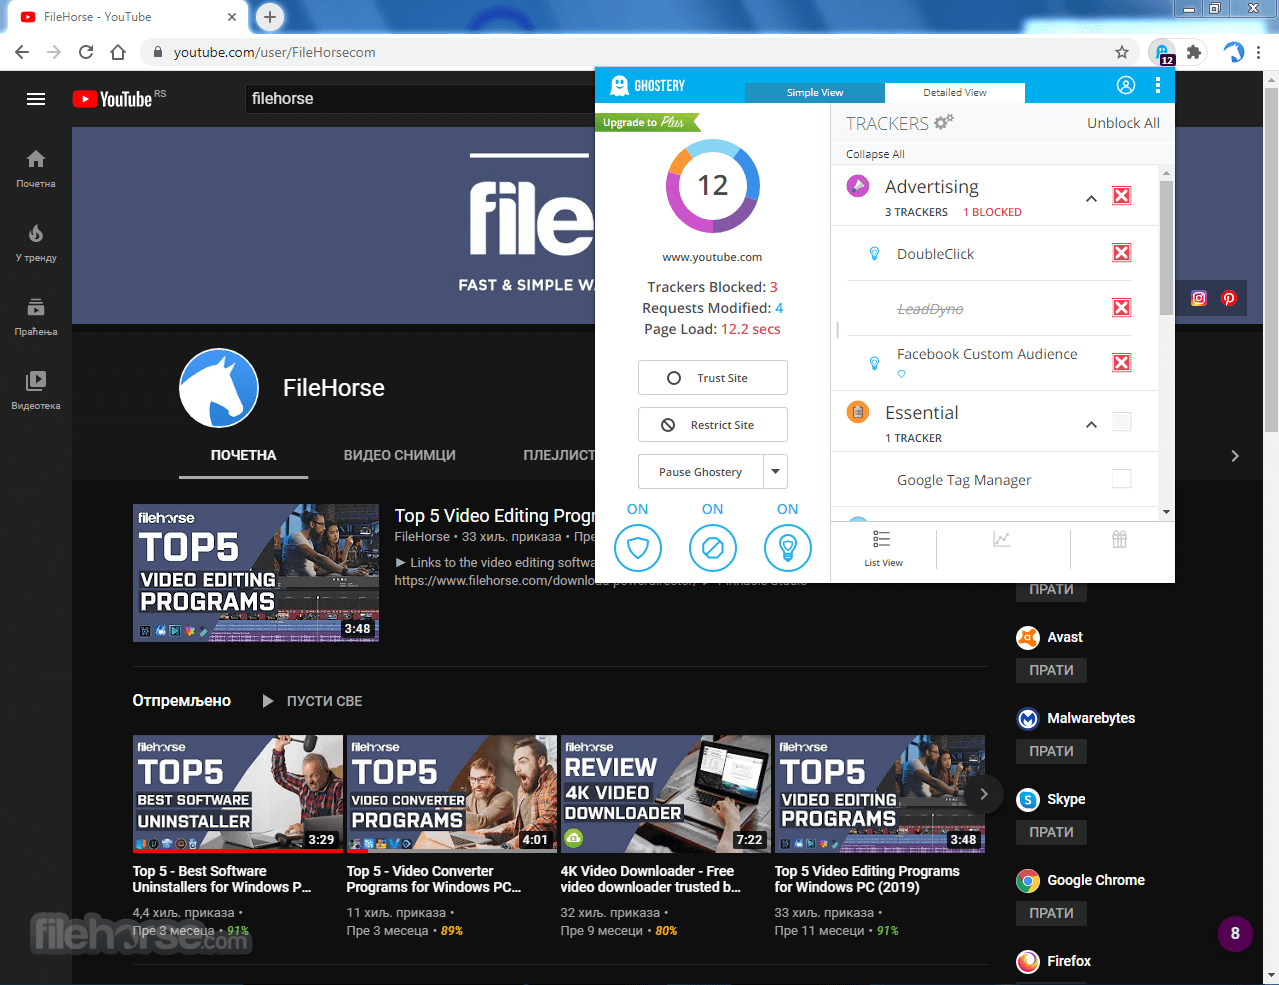This screenshot has height=985, width=1279.
Task: Click the Essential category icon
Action: 858,411
